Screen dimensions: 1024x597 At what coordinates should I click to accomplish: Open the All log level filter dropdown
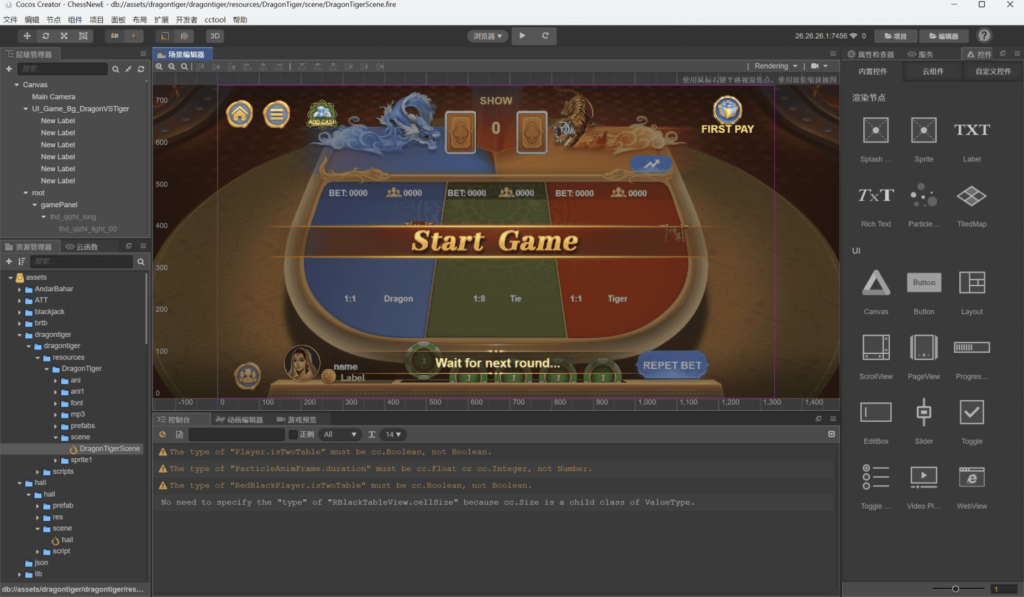click(x=340, y=434)
